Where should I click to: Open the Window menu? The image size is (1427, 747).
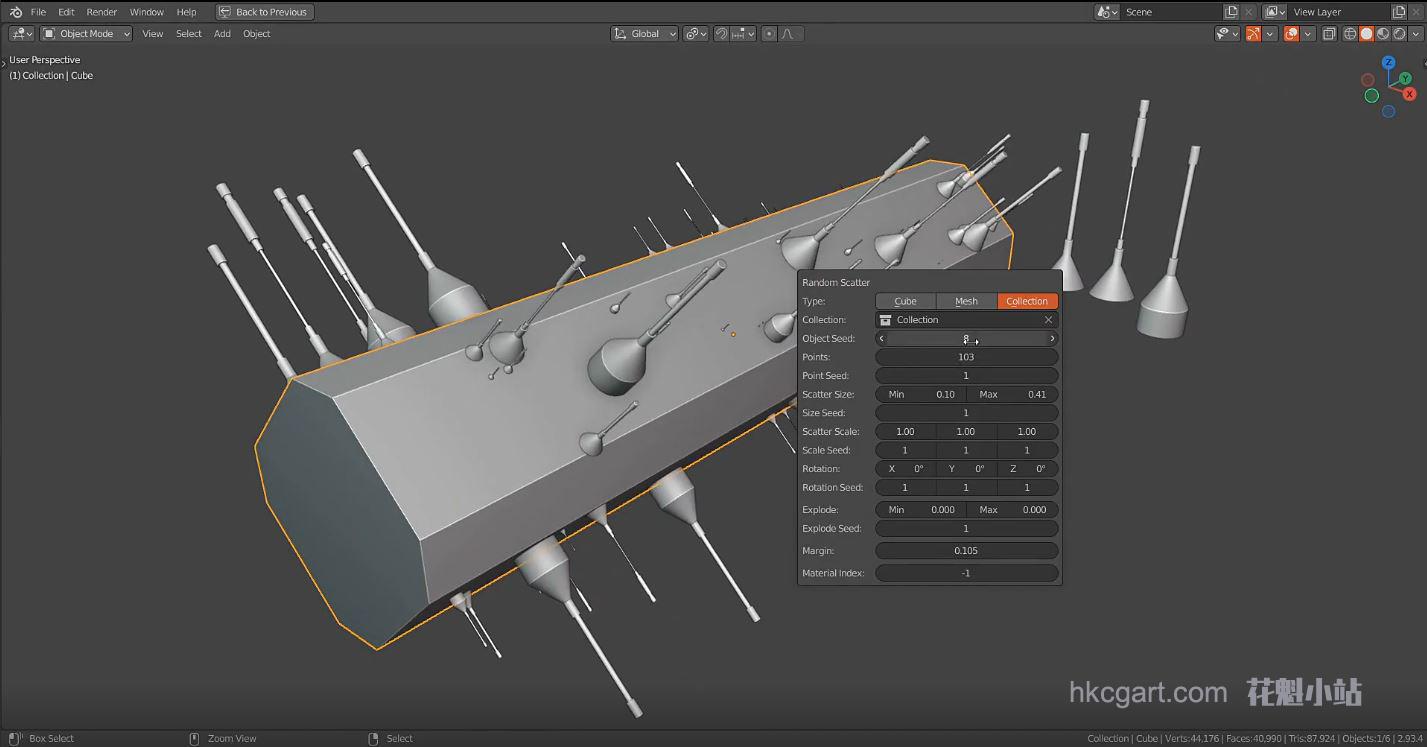pyautogui.click(x=147, y=12)
